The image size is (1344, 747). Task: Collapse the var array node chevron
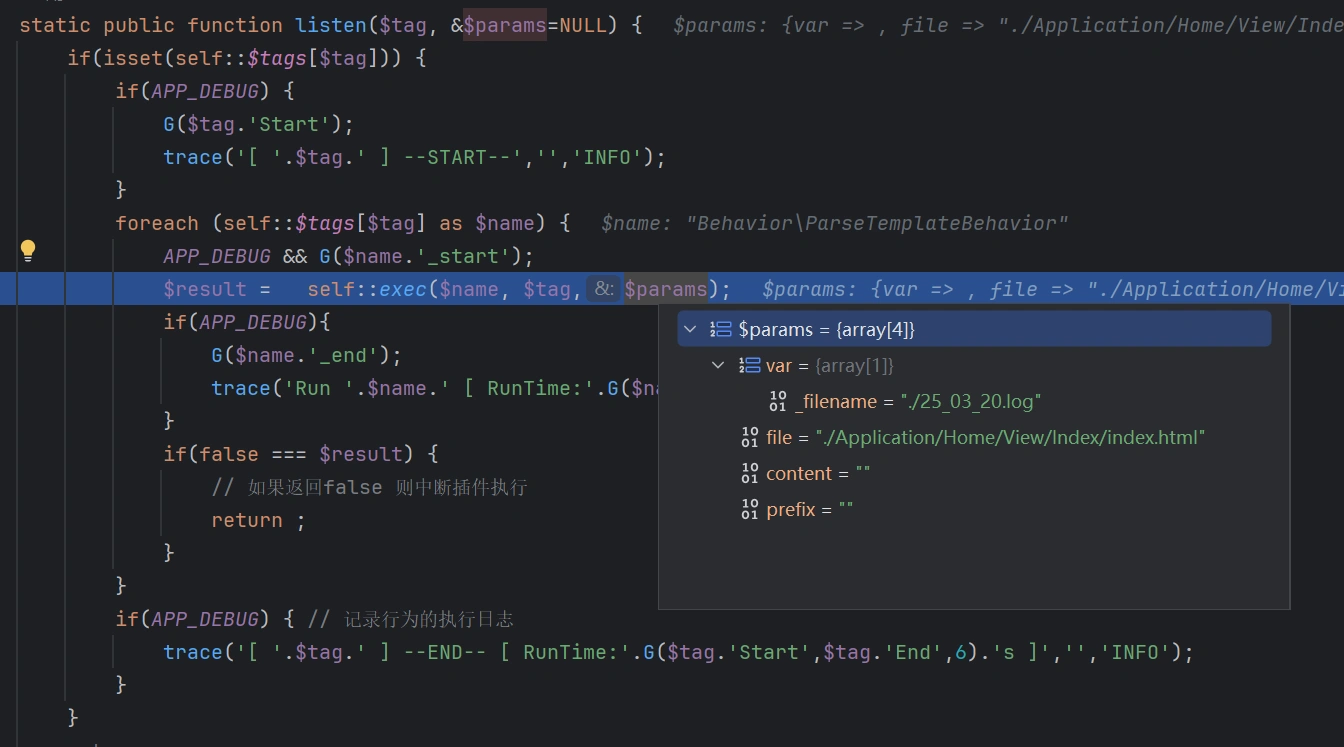(718, 365)
